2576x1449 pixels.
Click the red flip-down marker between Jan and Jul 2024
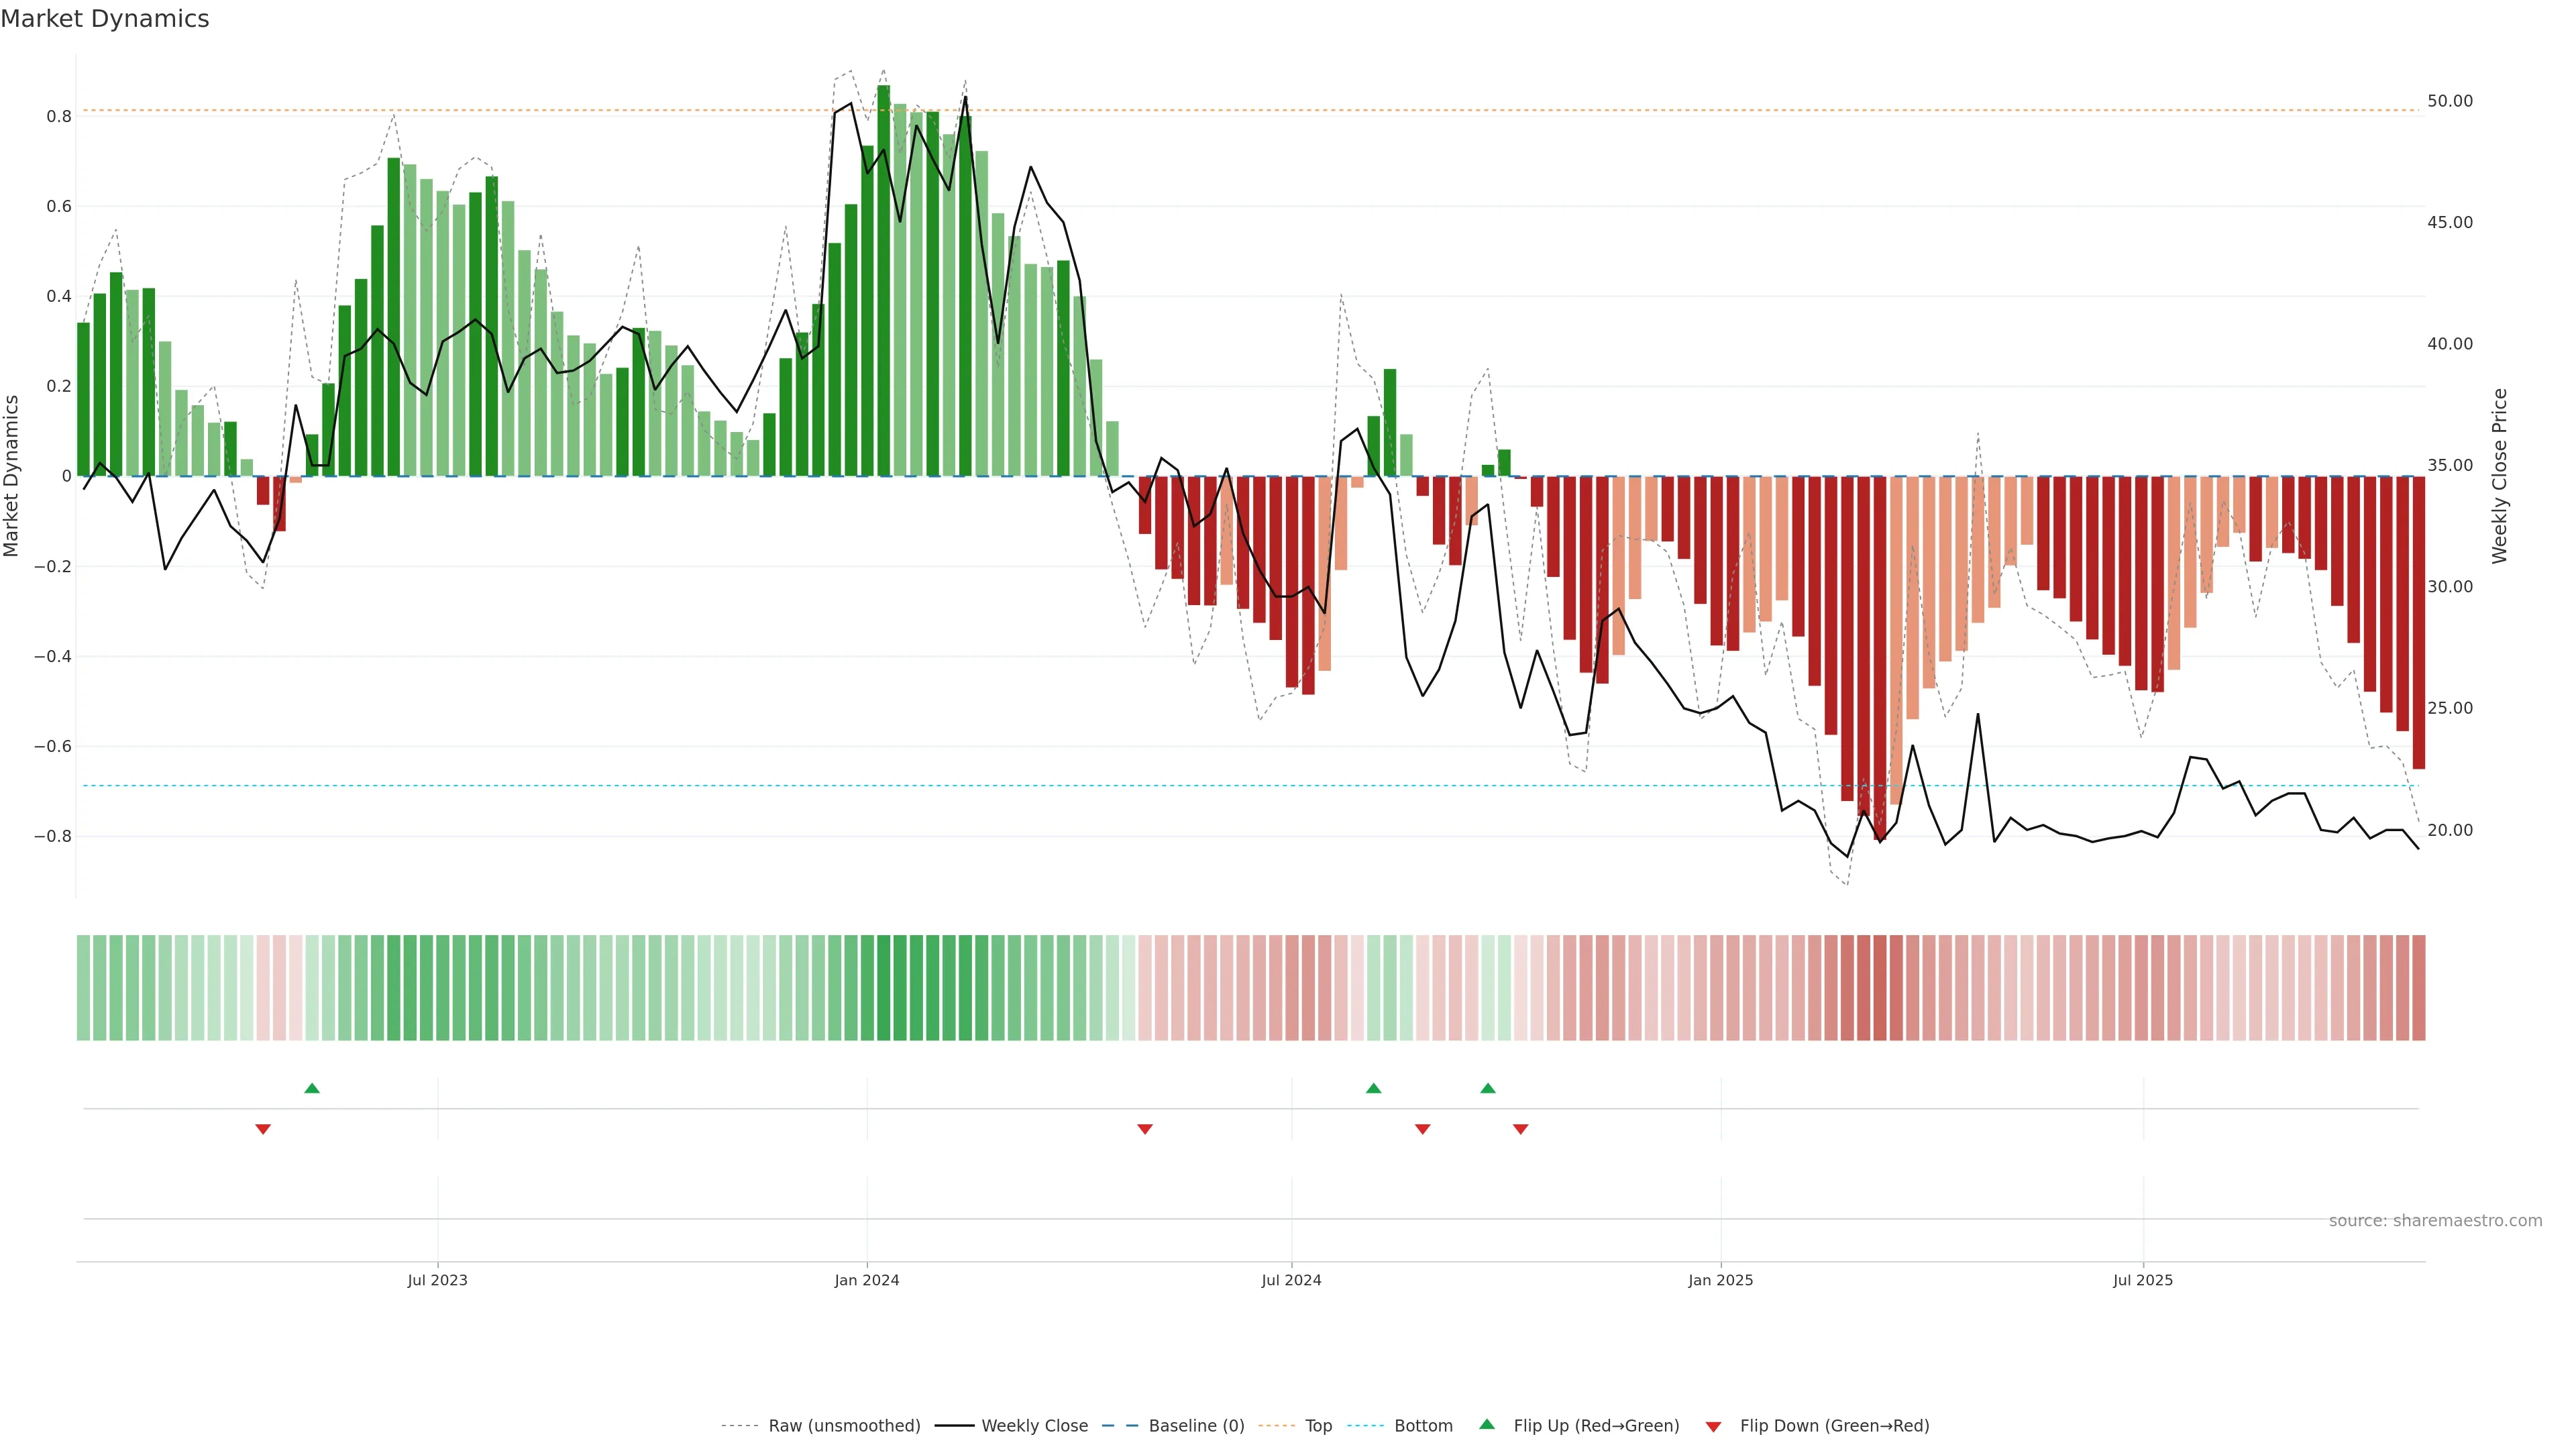(1145, 1129)
